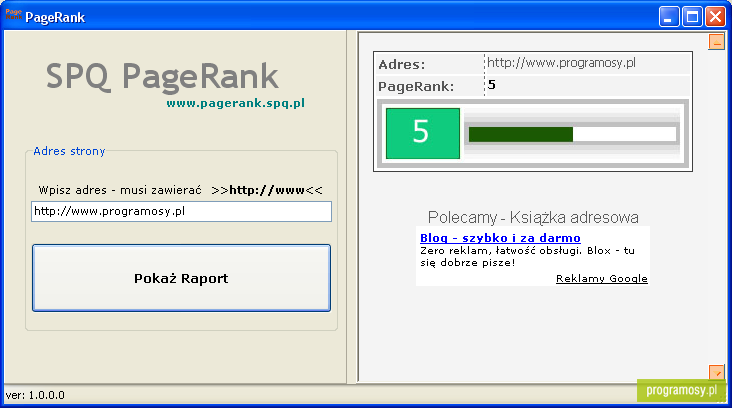732x408 pixels.
Task: Click the PageRank app icon in title bar
Action: (x=14, y=14)
